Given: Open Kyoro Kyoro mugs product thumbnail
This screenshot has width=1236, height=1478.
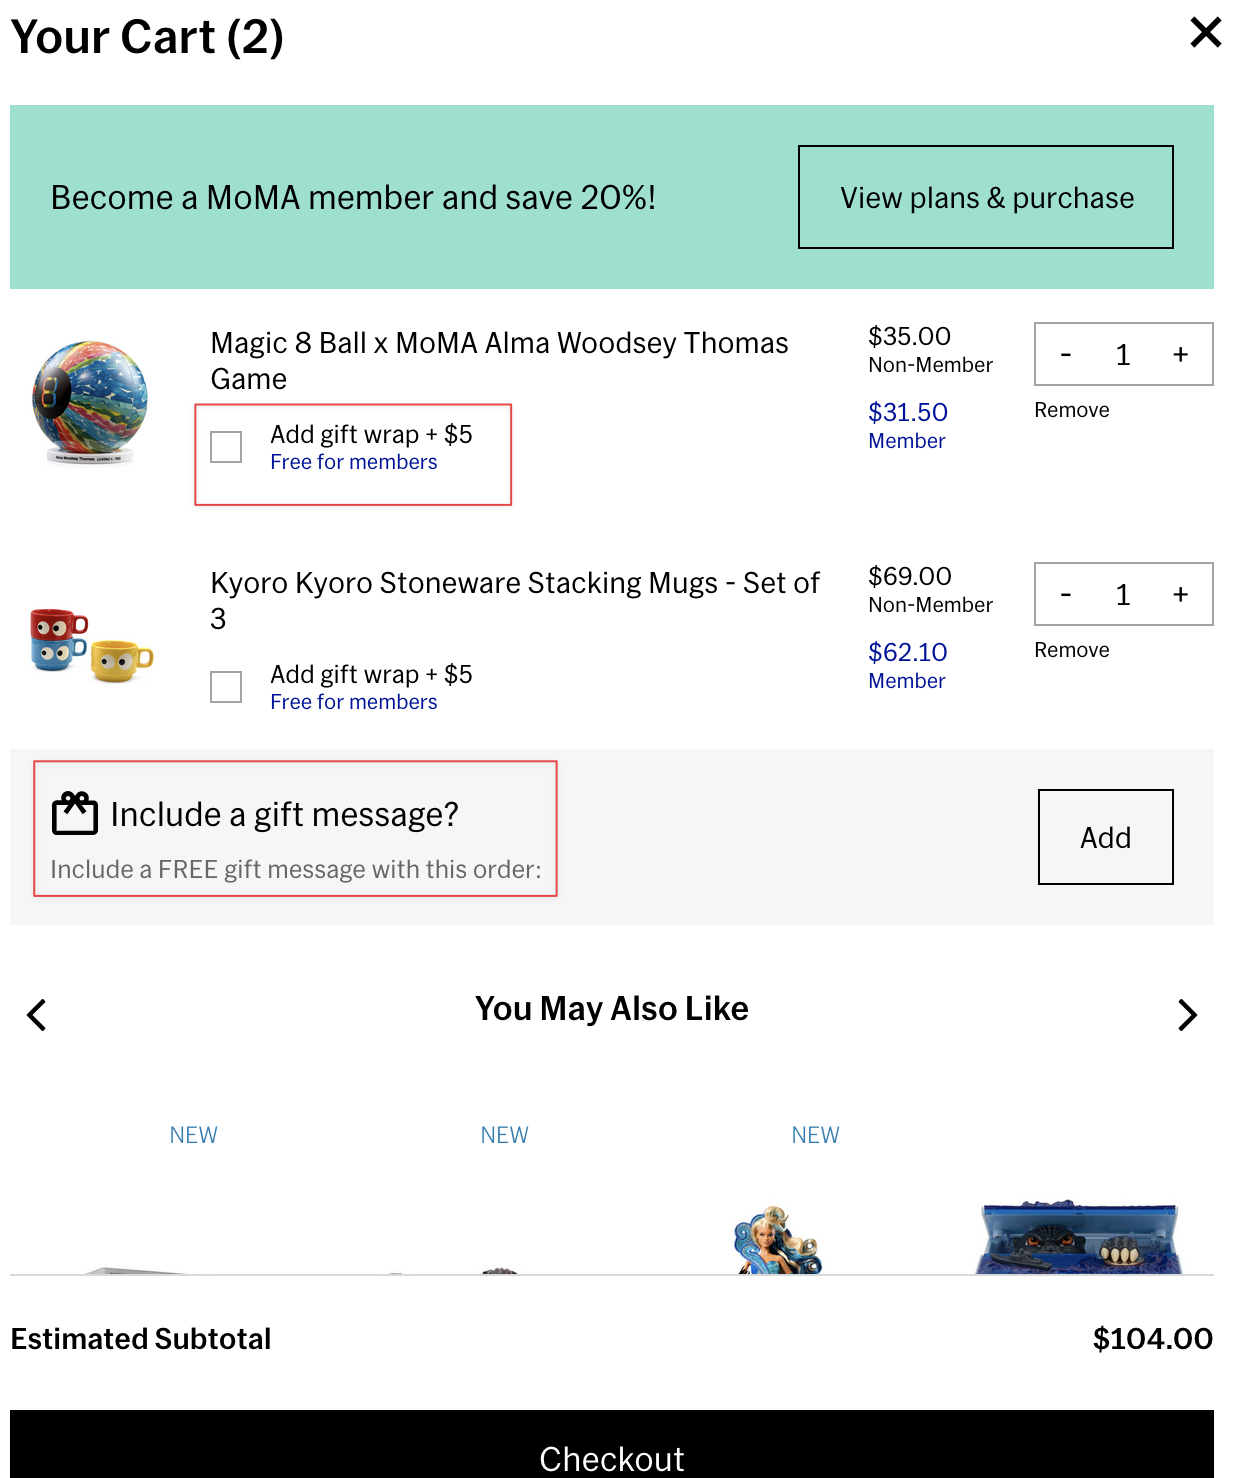Looking at the screenshot, I should click(90, 644).
